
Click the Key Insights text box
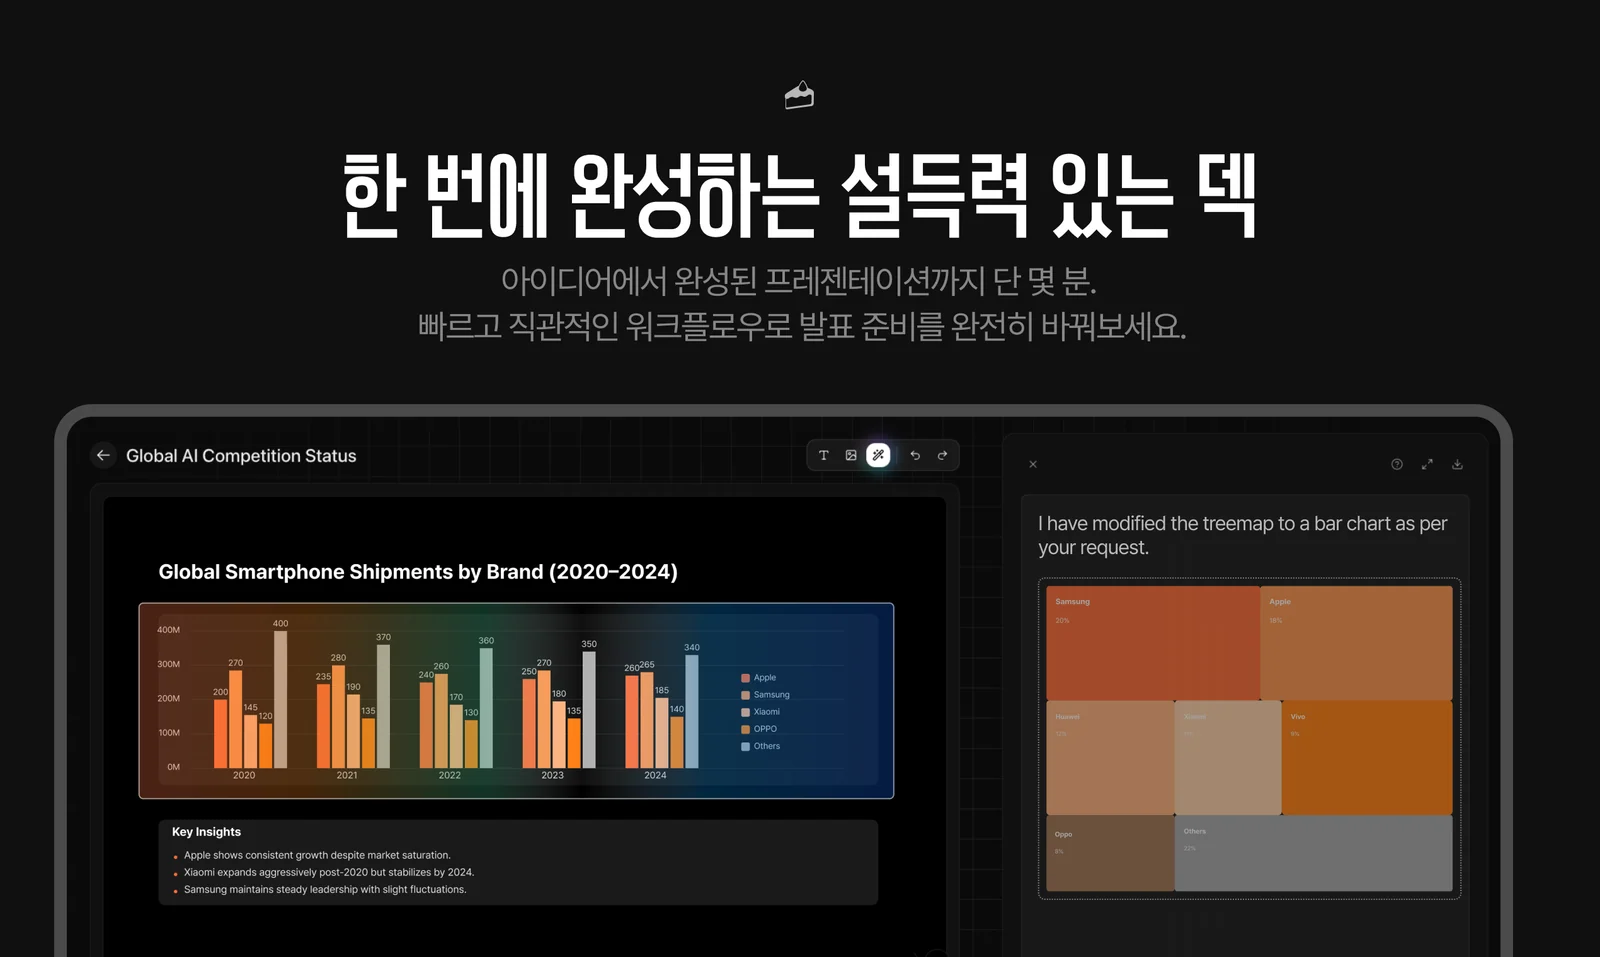[518, 862]
